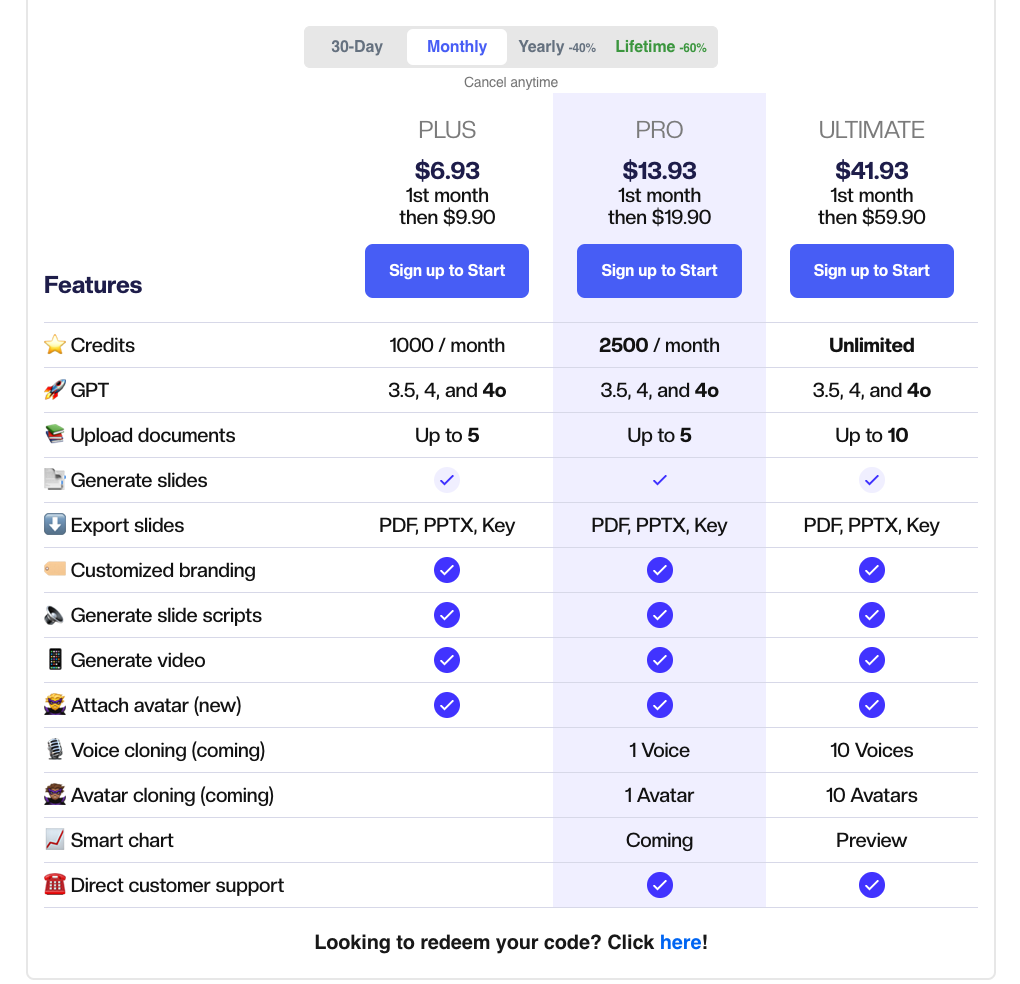Viewport: 1020px width, 984px height.
Task: Click Direct customer support checkmark under ULTIMATE
Action: tap(871, 884)
